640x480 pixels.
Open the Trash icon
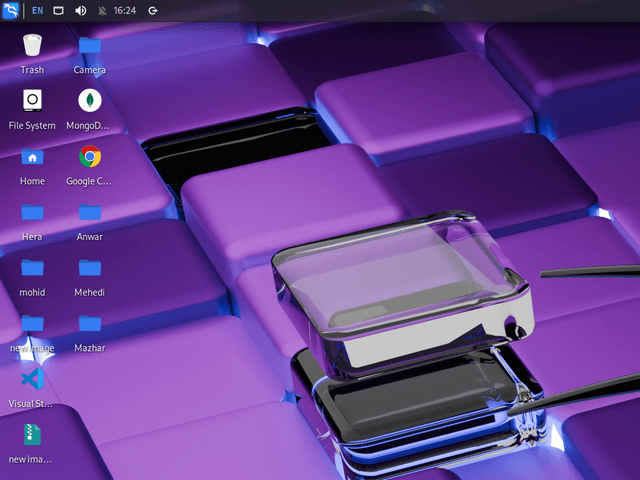point(32,46)
